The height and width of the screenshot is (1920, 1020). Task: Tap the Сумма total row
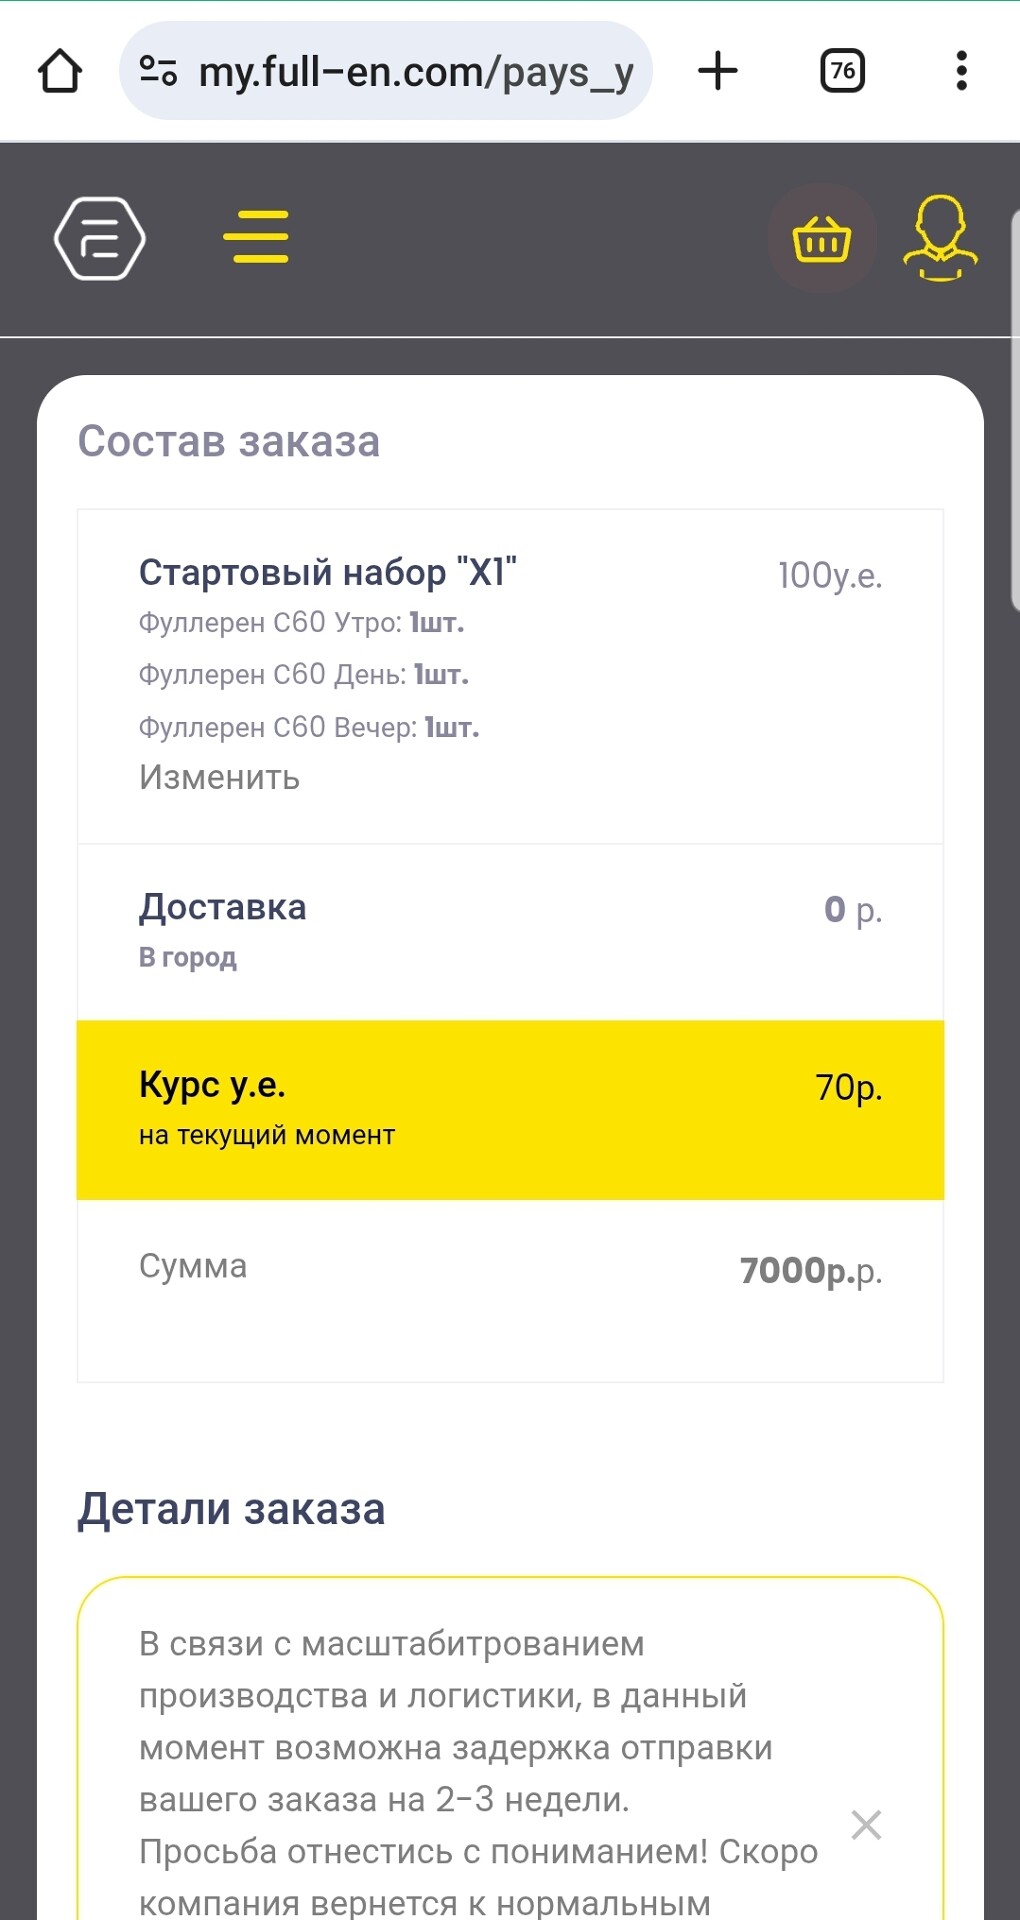coord(510,1269)
